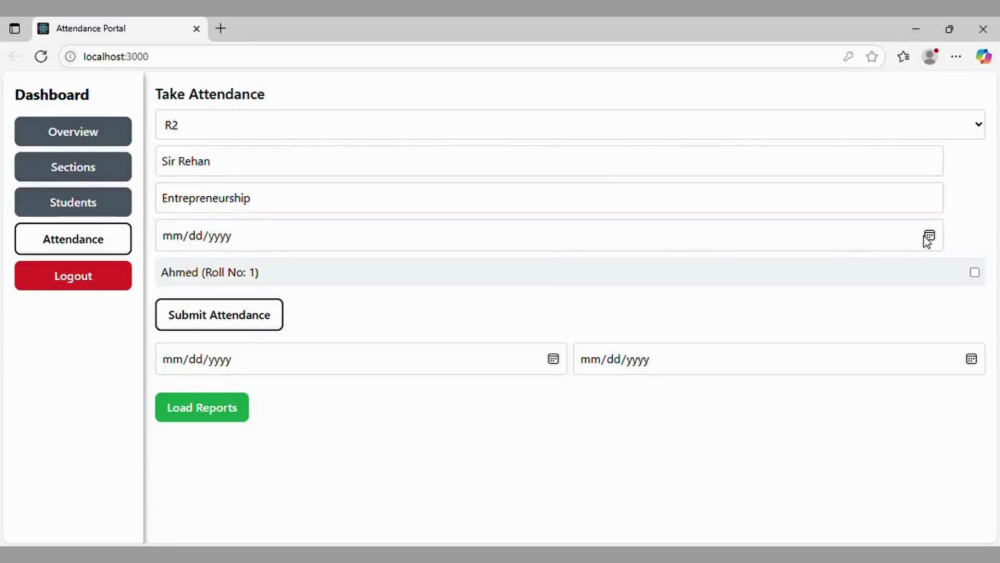
Task: Open the attendance date calendar picker icon
Action: [929, 235]
